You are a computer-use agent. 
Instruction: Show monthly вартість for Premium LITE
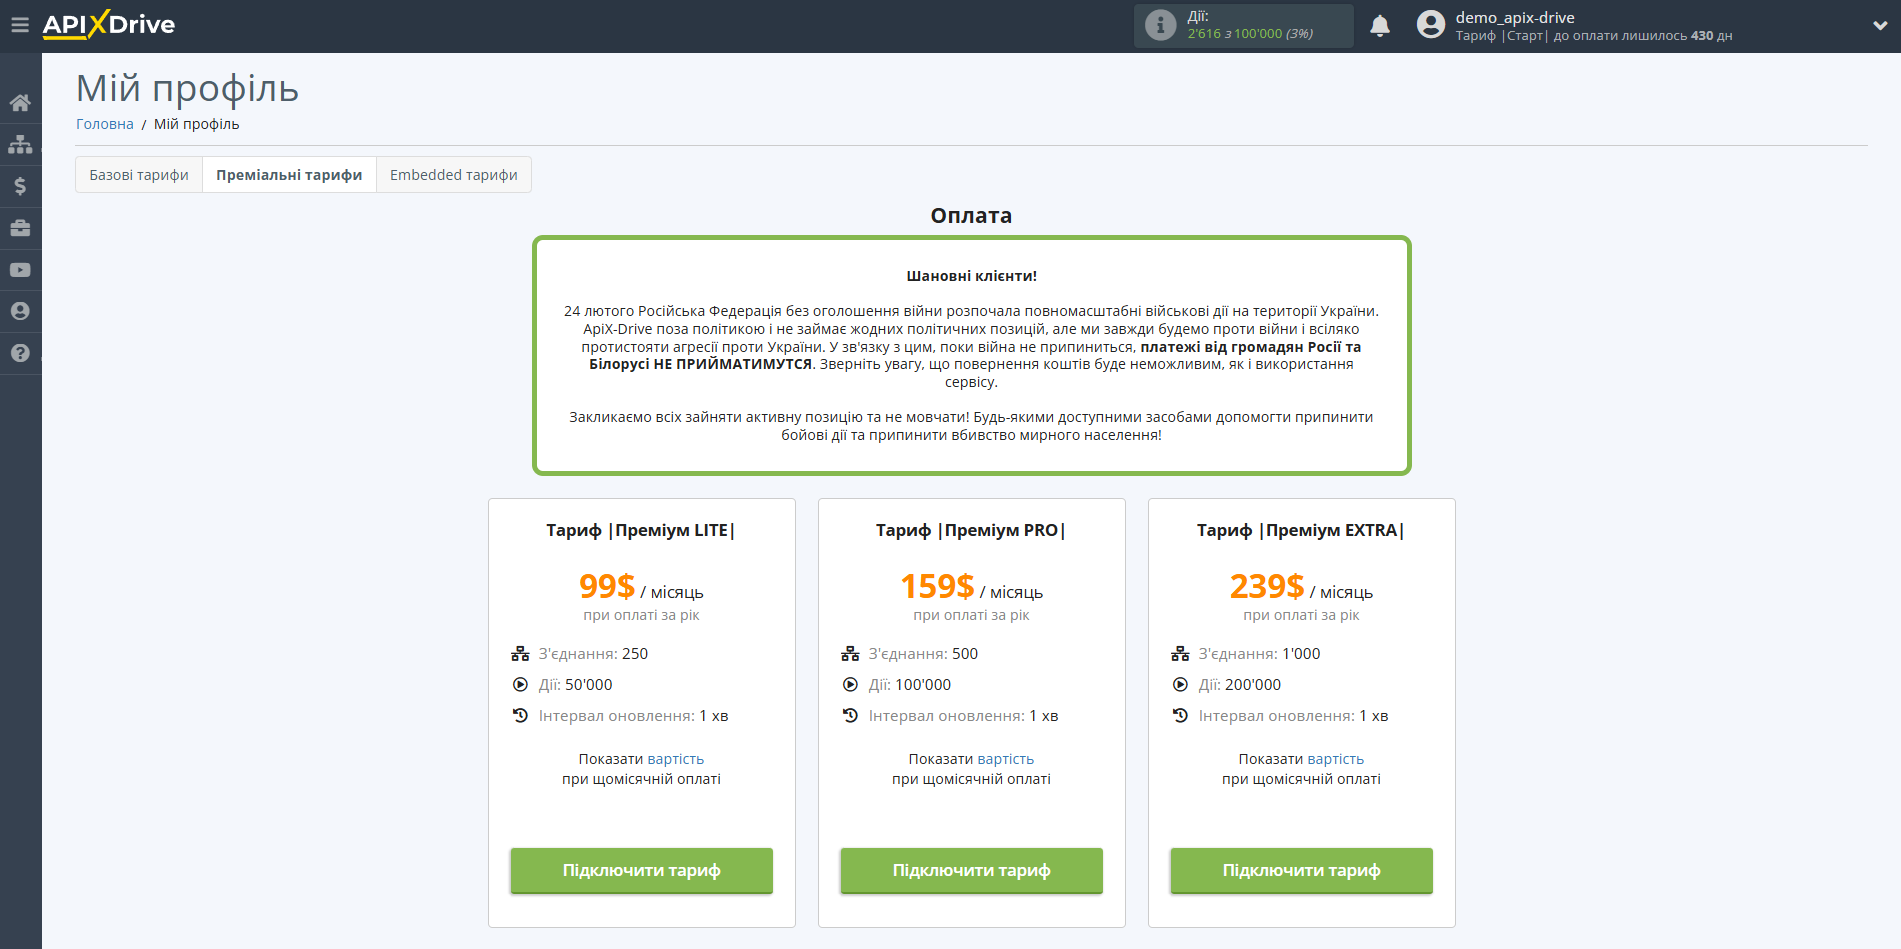(x=675, y=759)
